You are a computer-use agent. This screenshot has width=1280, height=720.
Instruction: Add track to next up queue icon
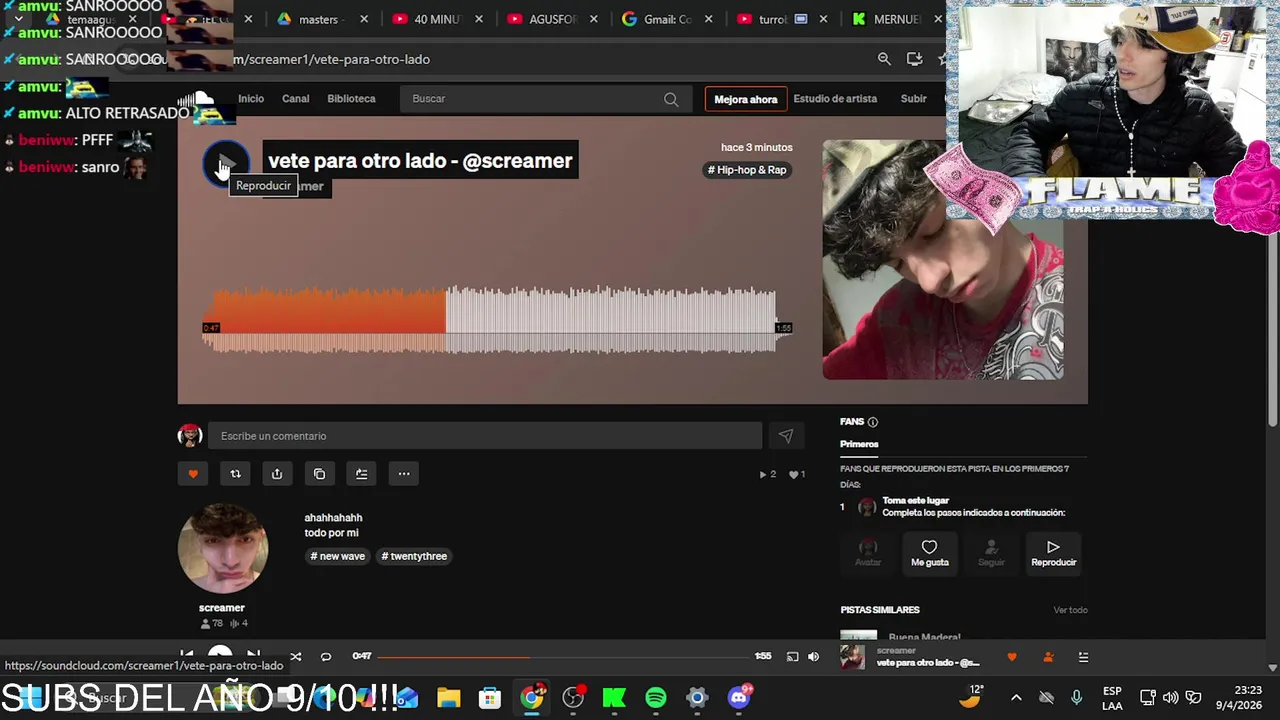pos(361,474)
